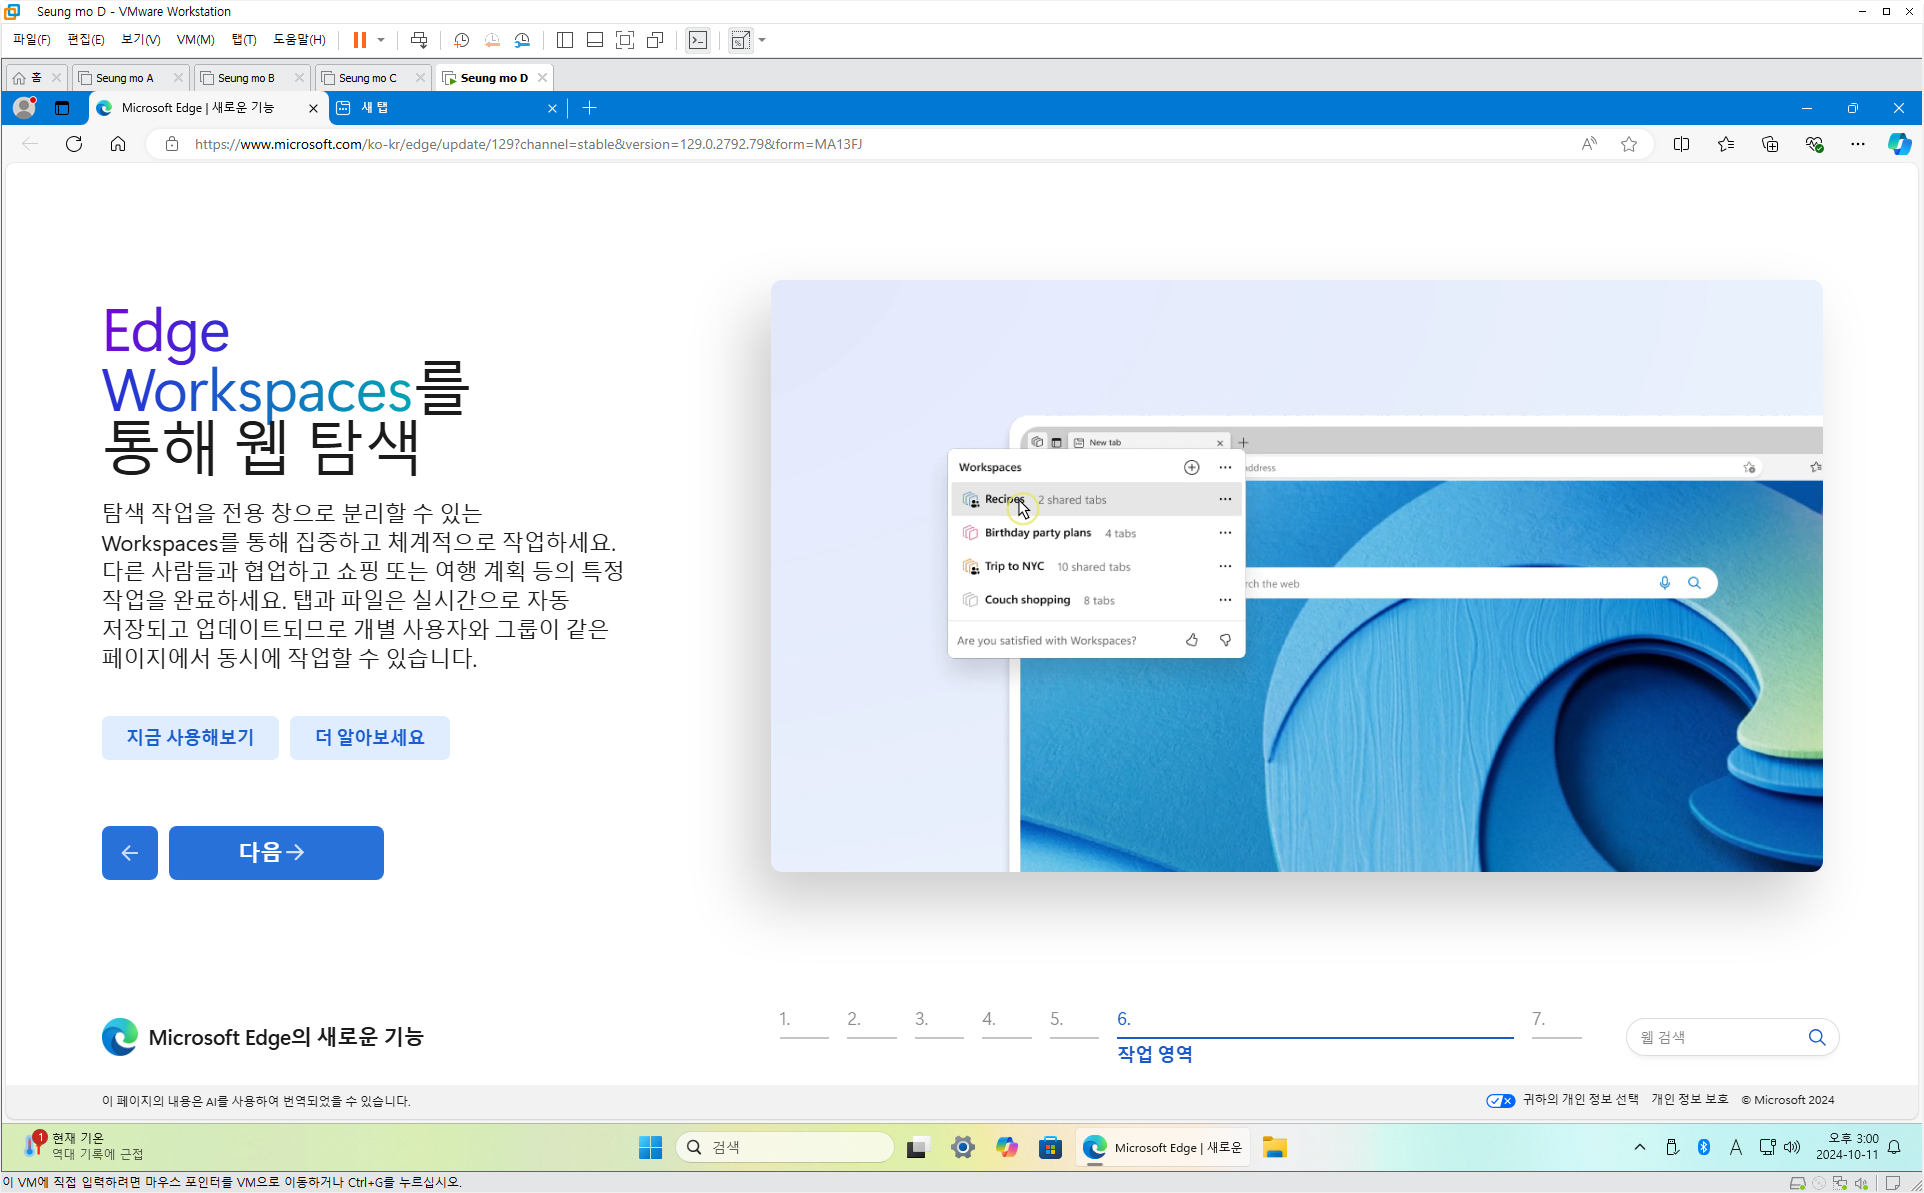This screenshot has width=1924, height=1193.
Task: Toggle VMware full screen mode icon
Action: (x=625, y=40)
